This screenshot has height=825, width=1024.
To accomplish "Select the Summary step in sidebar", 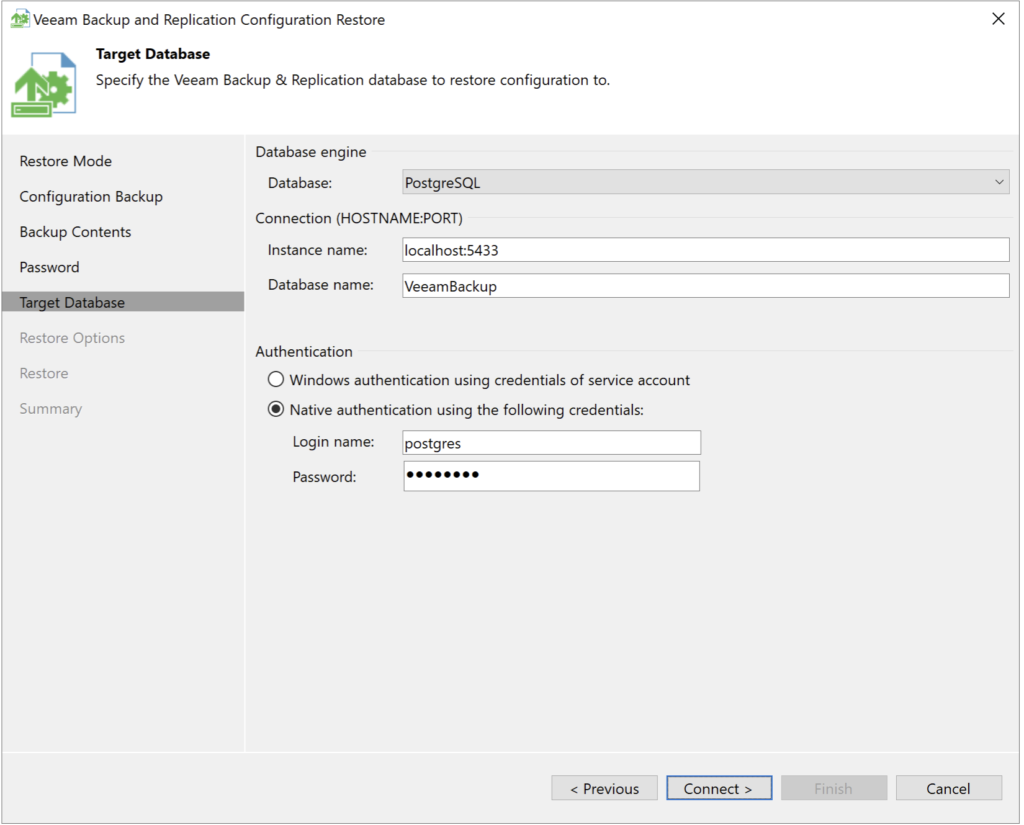I will (x=50, y=408).
